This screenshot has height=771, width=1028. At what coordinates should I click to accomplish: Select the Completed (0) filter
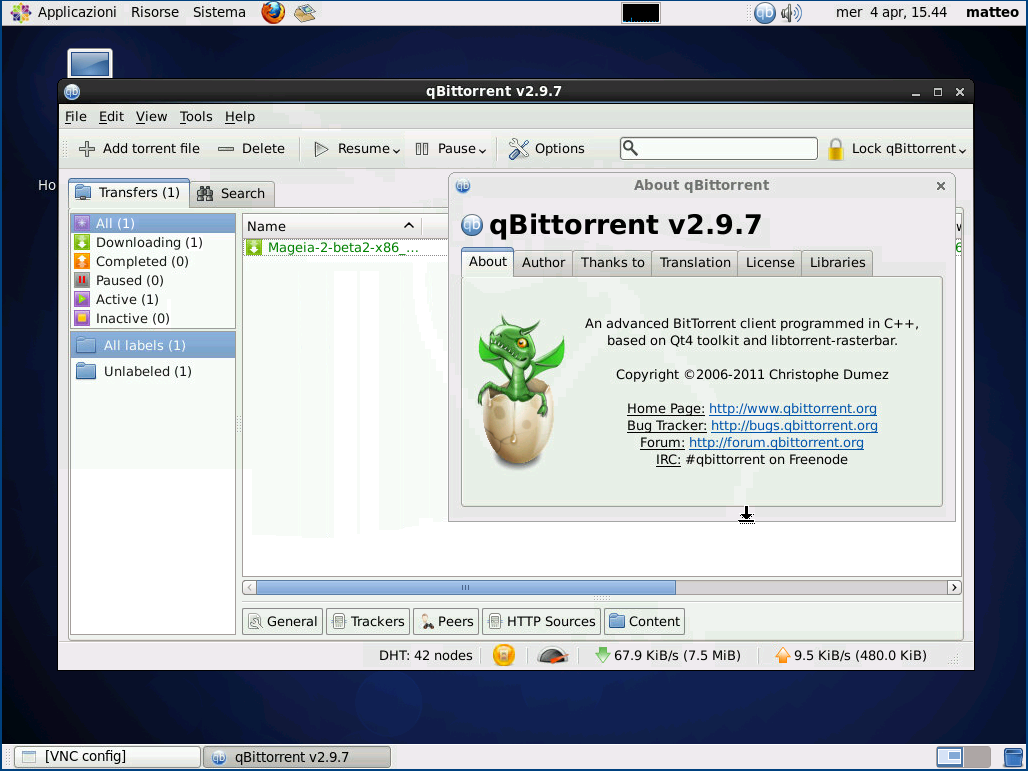[141, 262]
